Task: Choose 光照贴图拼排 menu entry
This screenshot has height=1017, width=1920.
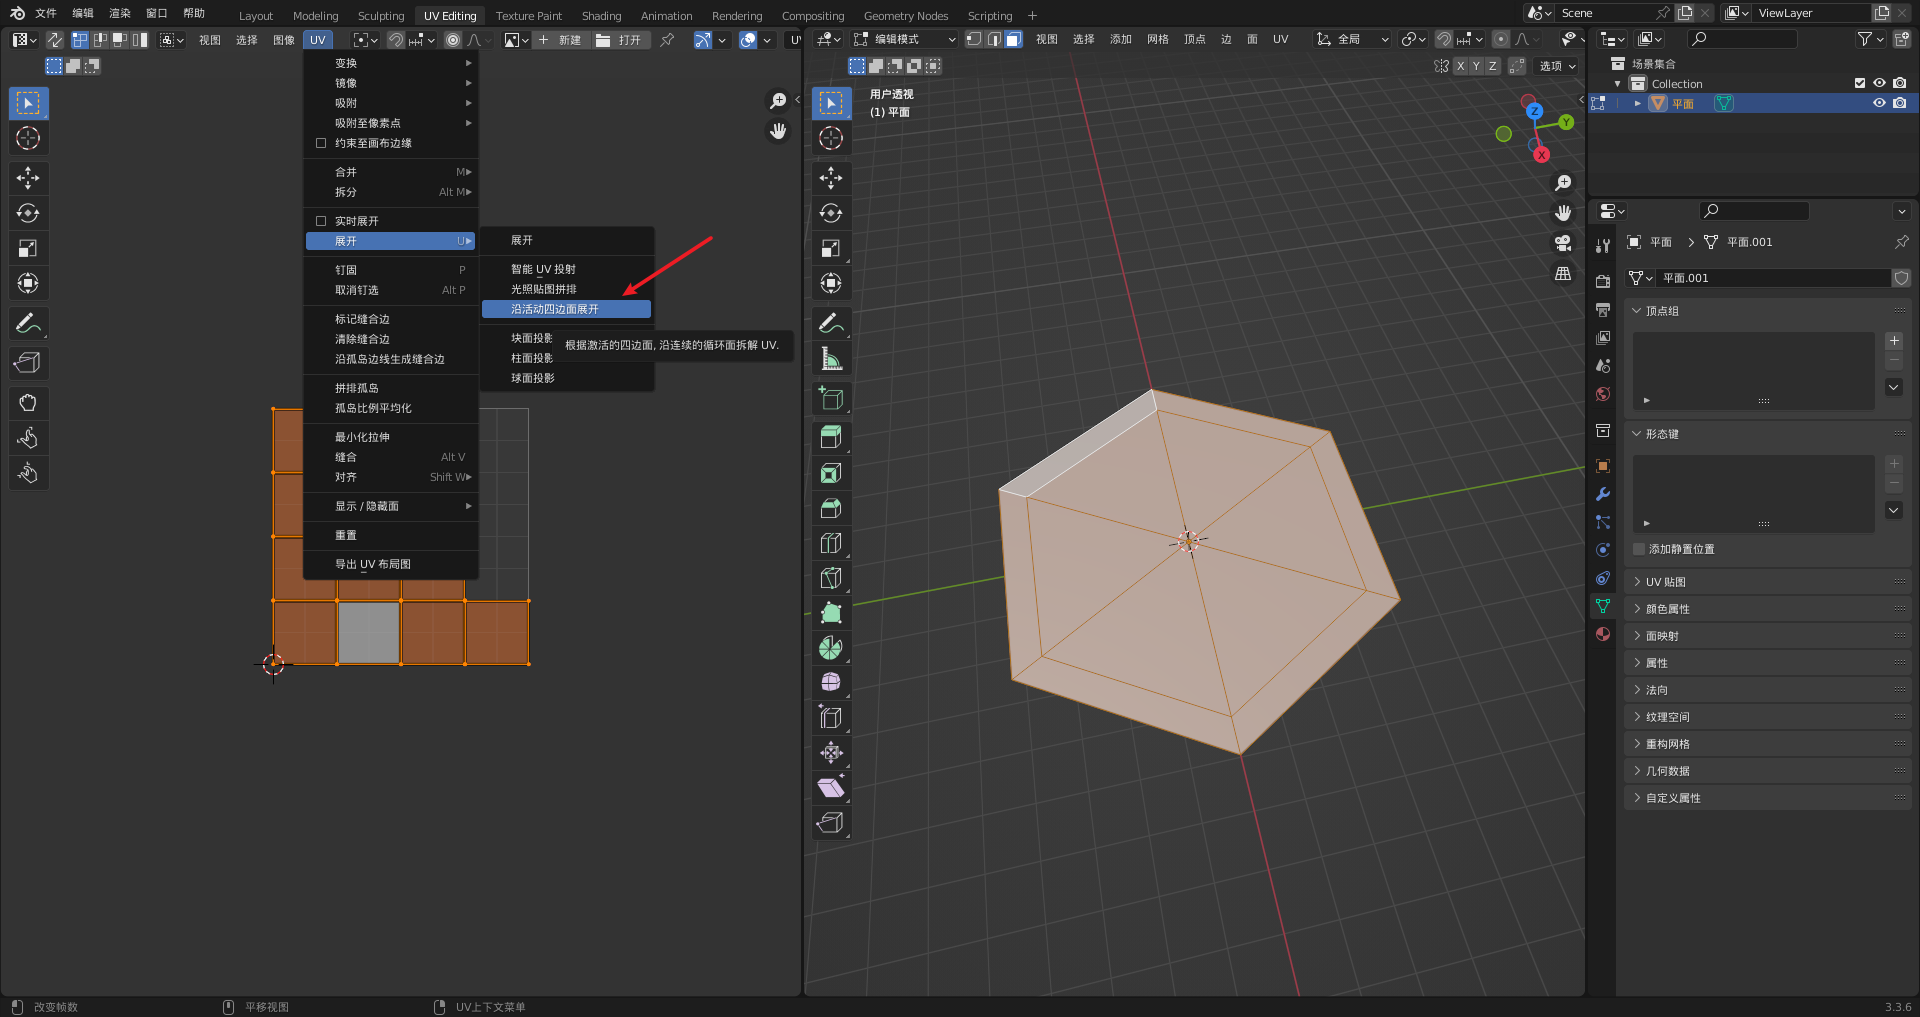Action: [566, 289]
